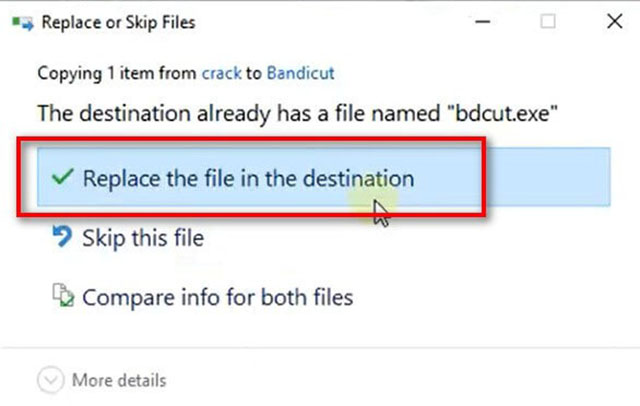Viewport: 640px width, 406px height.
Task: Click the copy dialog icon in title bar
Action: pos(22,23)
